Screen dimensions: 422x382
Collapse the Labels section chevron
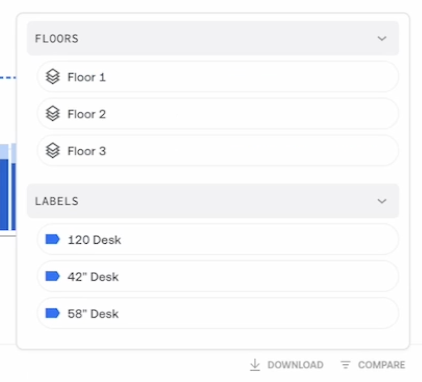pos(382,201)
